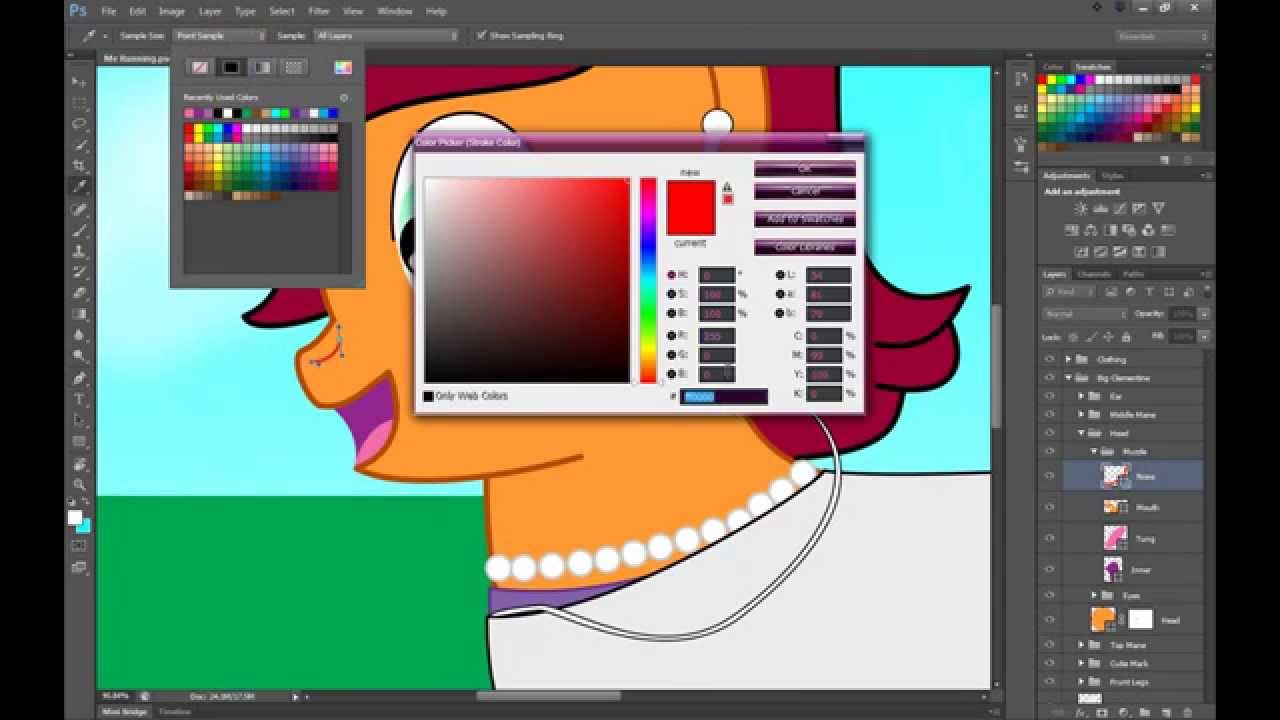This screenshot has width=1280, height=720.
Task: Open the Image menu
Action: click(172, 11)
